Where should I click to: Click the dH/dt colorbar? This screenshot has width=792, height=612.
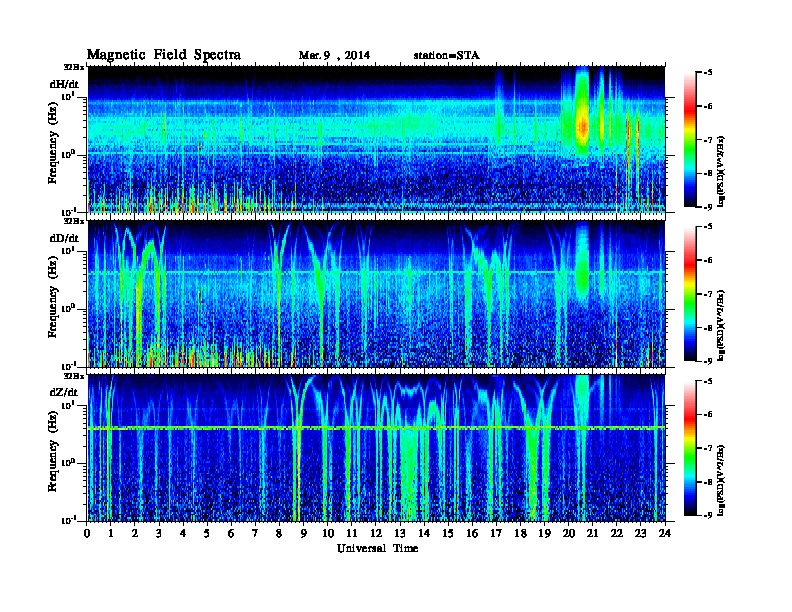coord(689,139)
